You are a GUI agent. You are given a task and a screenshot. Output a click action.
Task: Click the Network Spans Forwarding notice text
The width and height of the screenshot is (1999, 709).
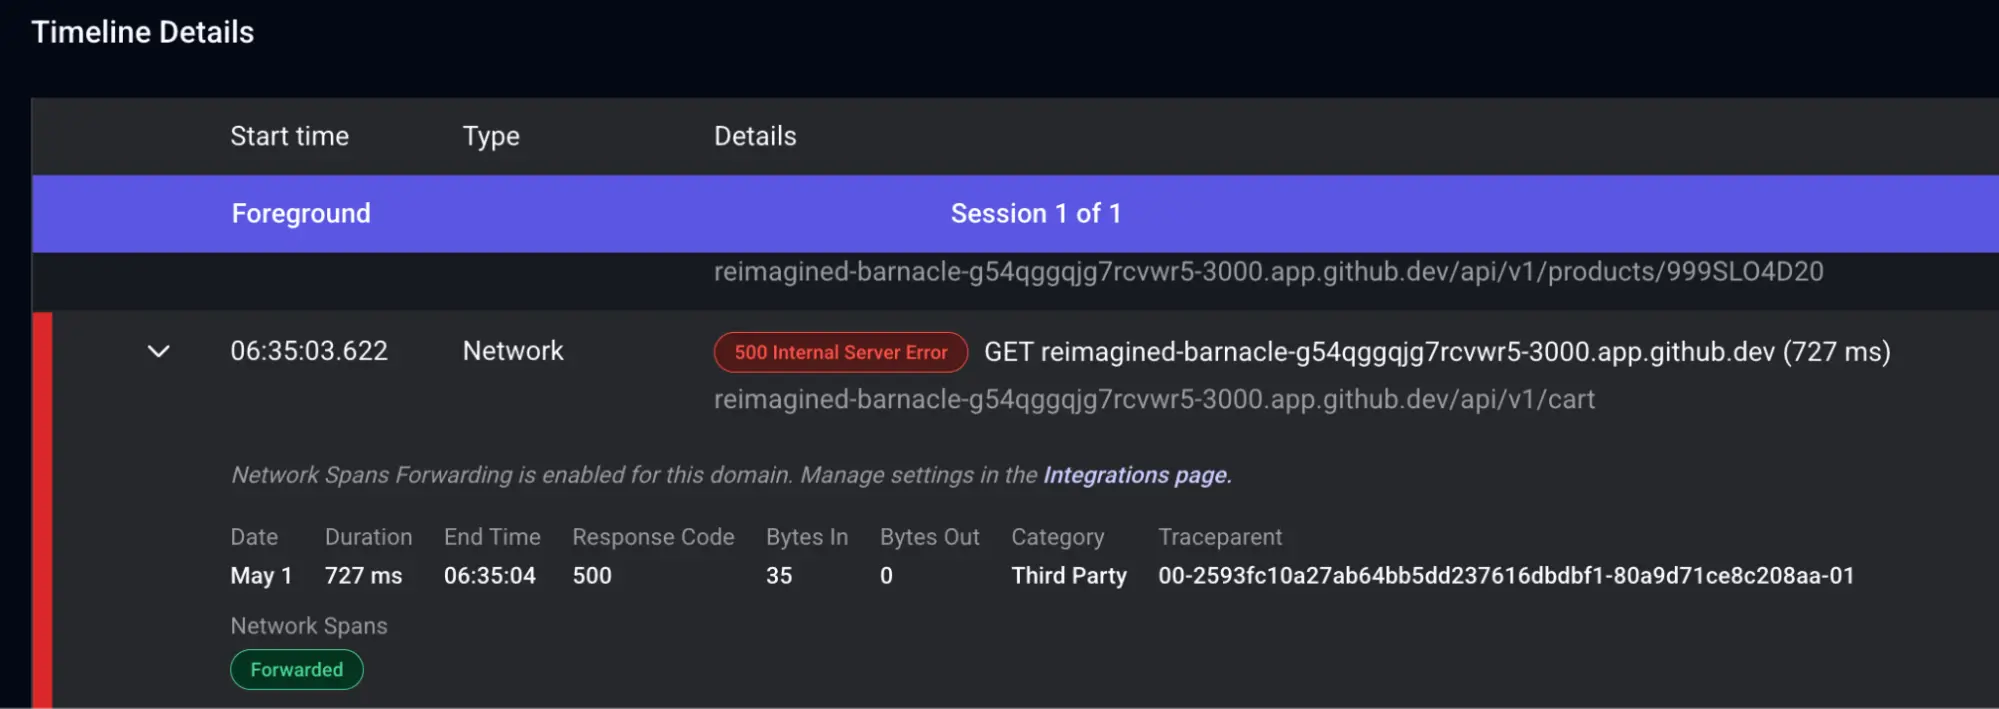pos(731,475)
